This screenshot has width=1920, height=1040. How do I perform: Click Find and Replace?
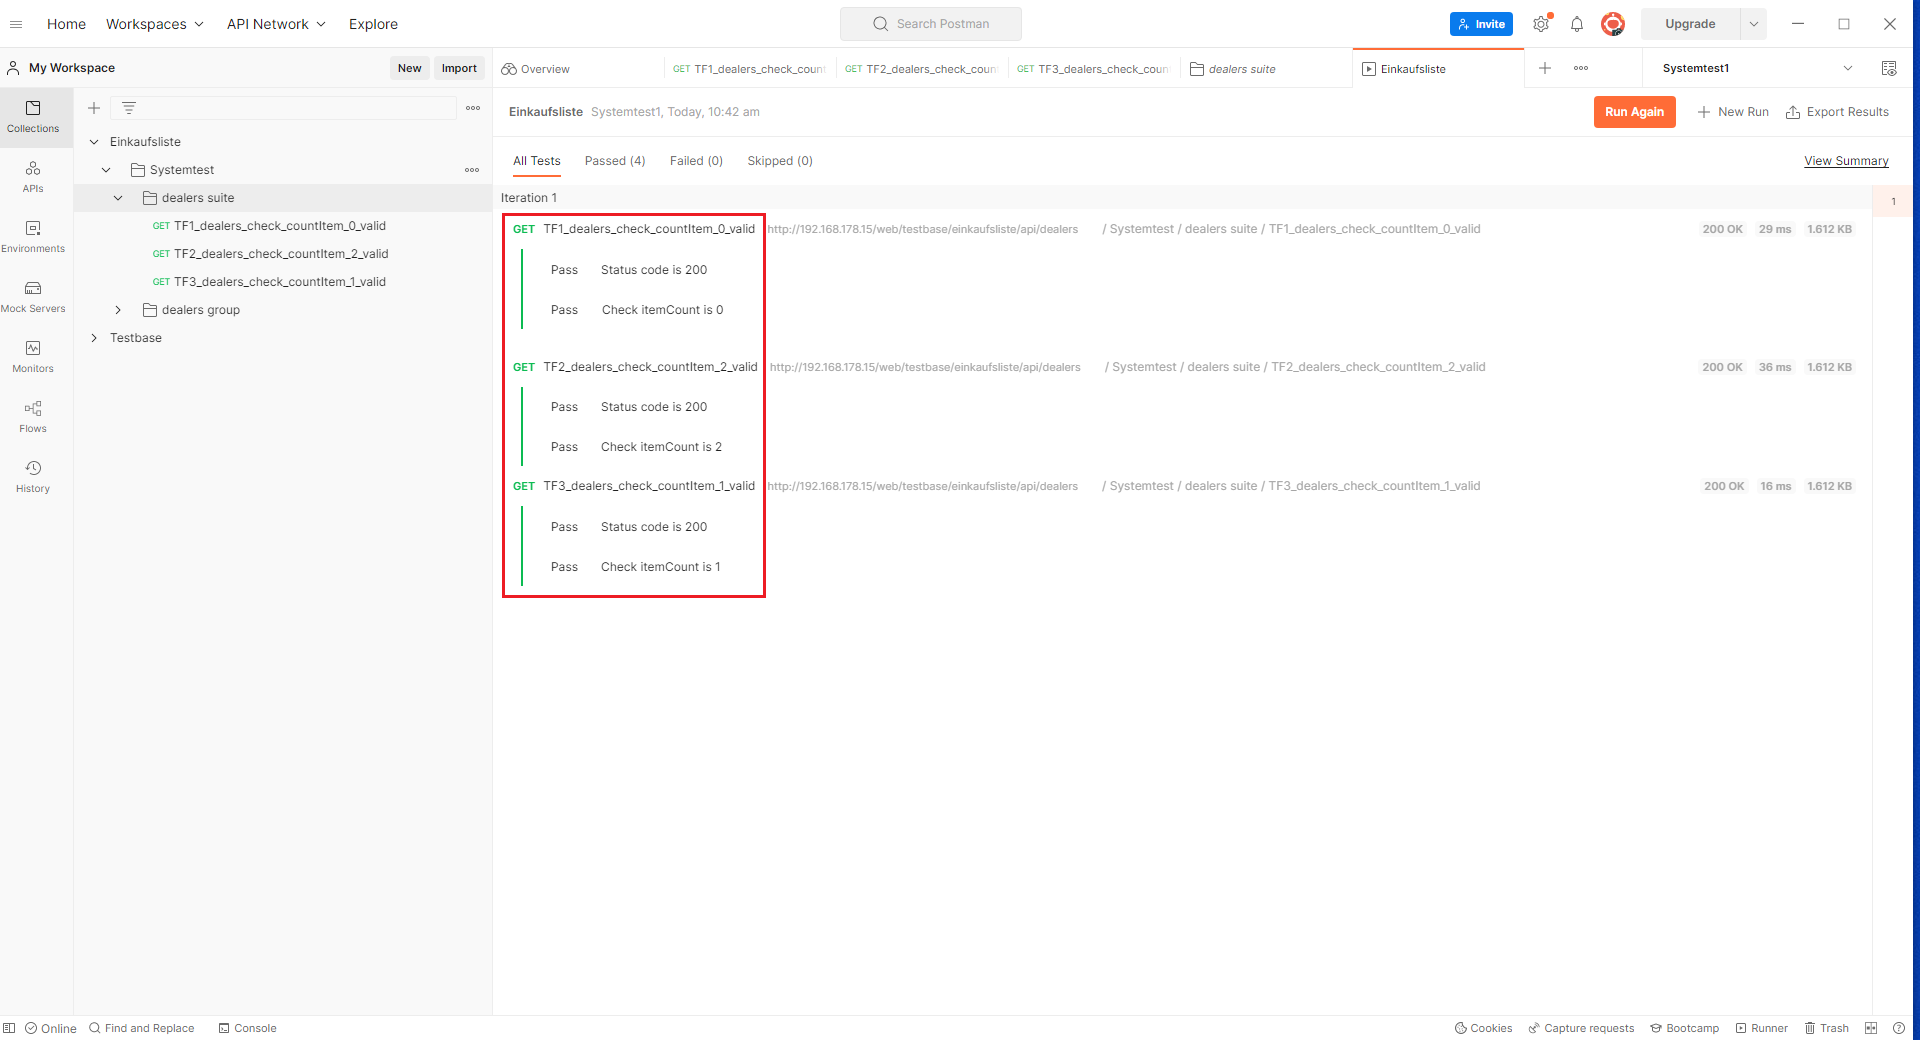coord(141,1028)
